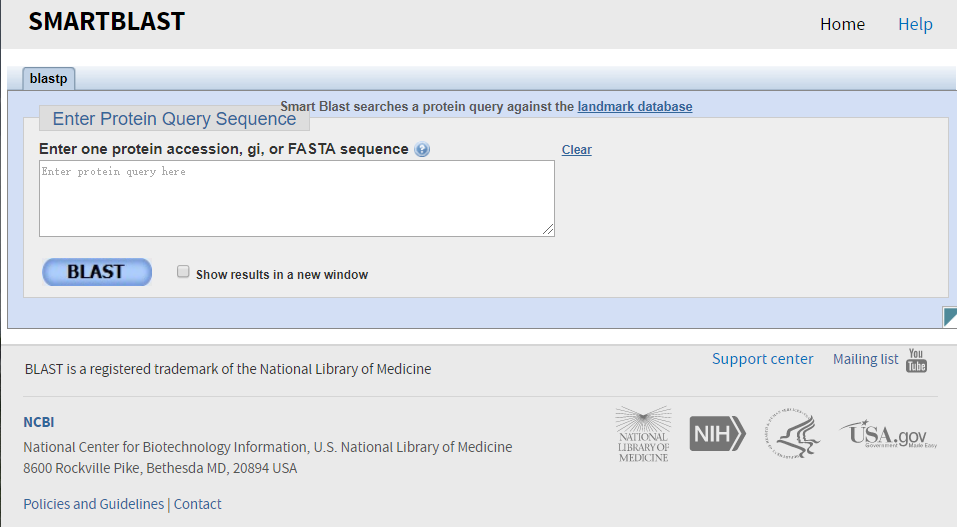Click the Clear link
This screenshot has width=957, height=527.
point(576,150)
